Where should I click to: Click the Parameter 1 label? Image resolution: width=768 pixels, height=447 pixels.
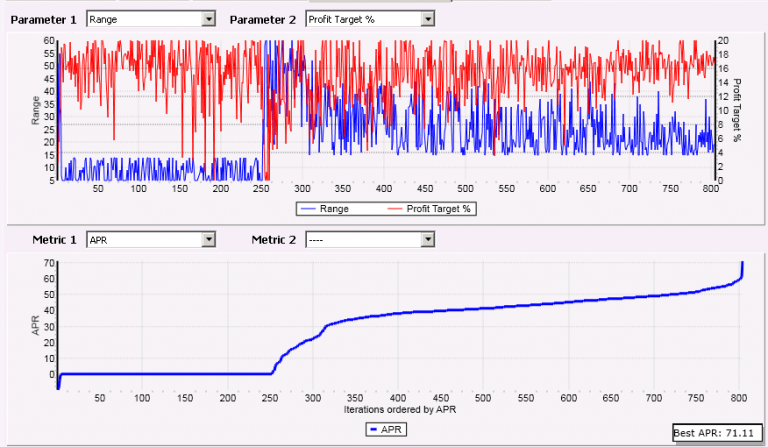point(43,18)
